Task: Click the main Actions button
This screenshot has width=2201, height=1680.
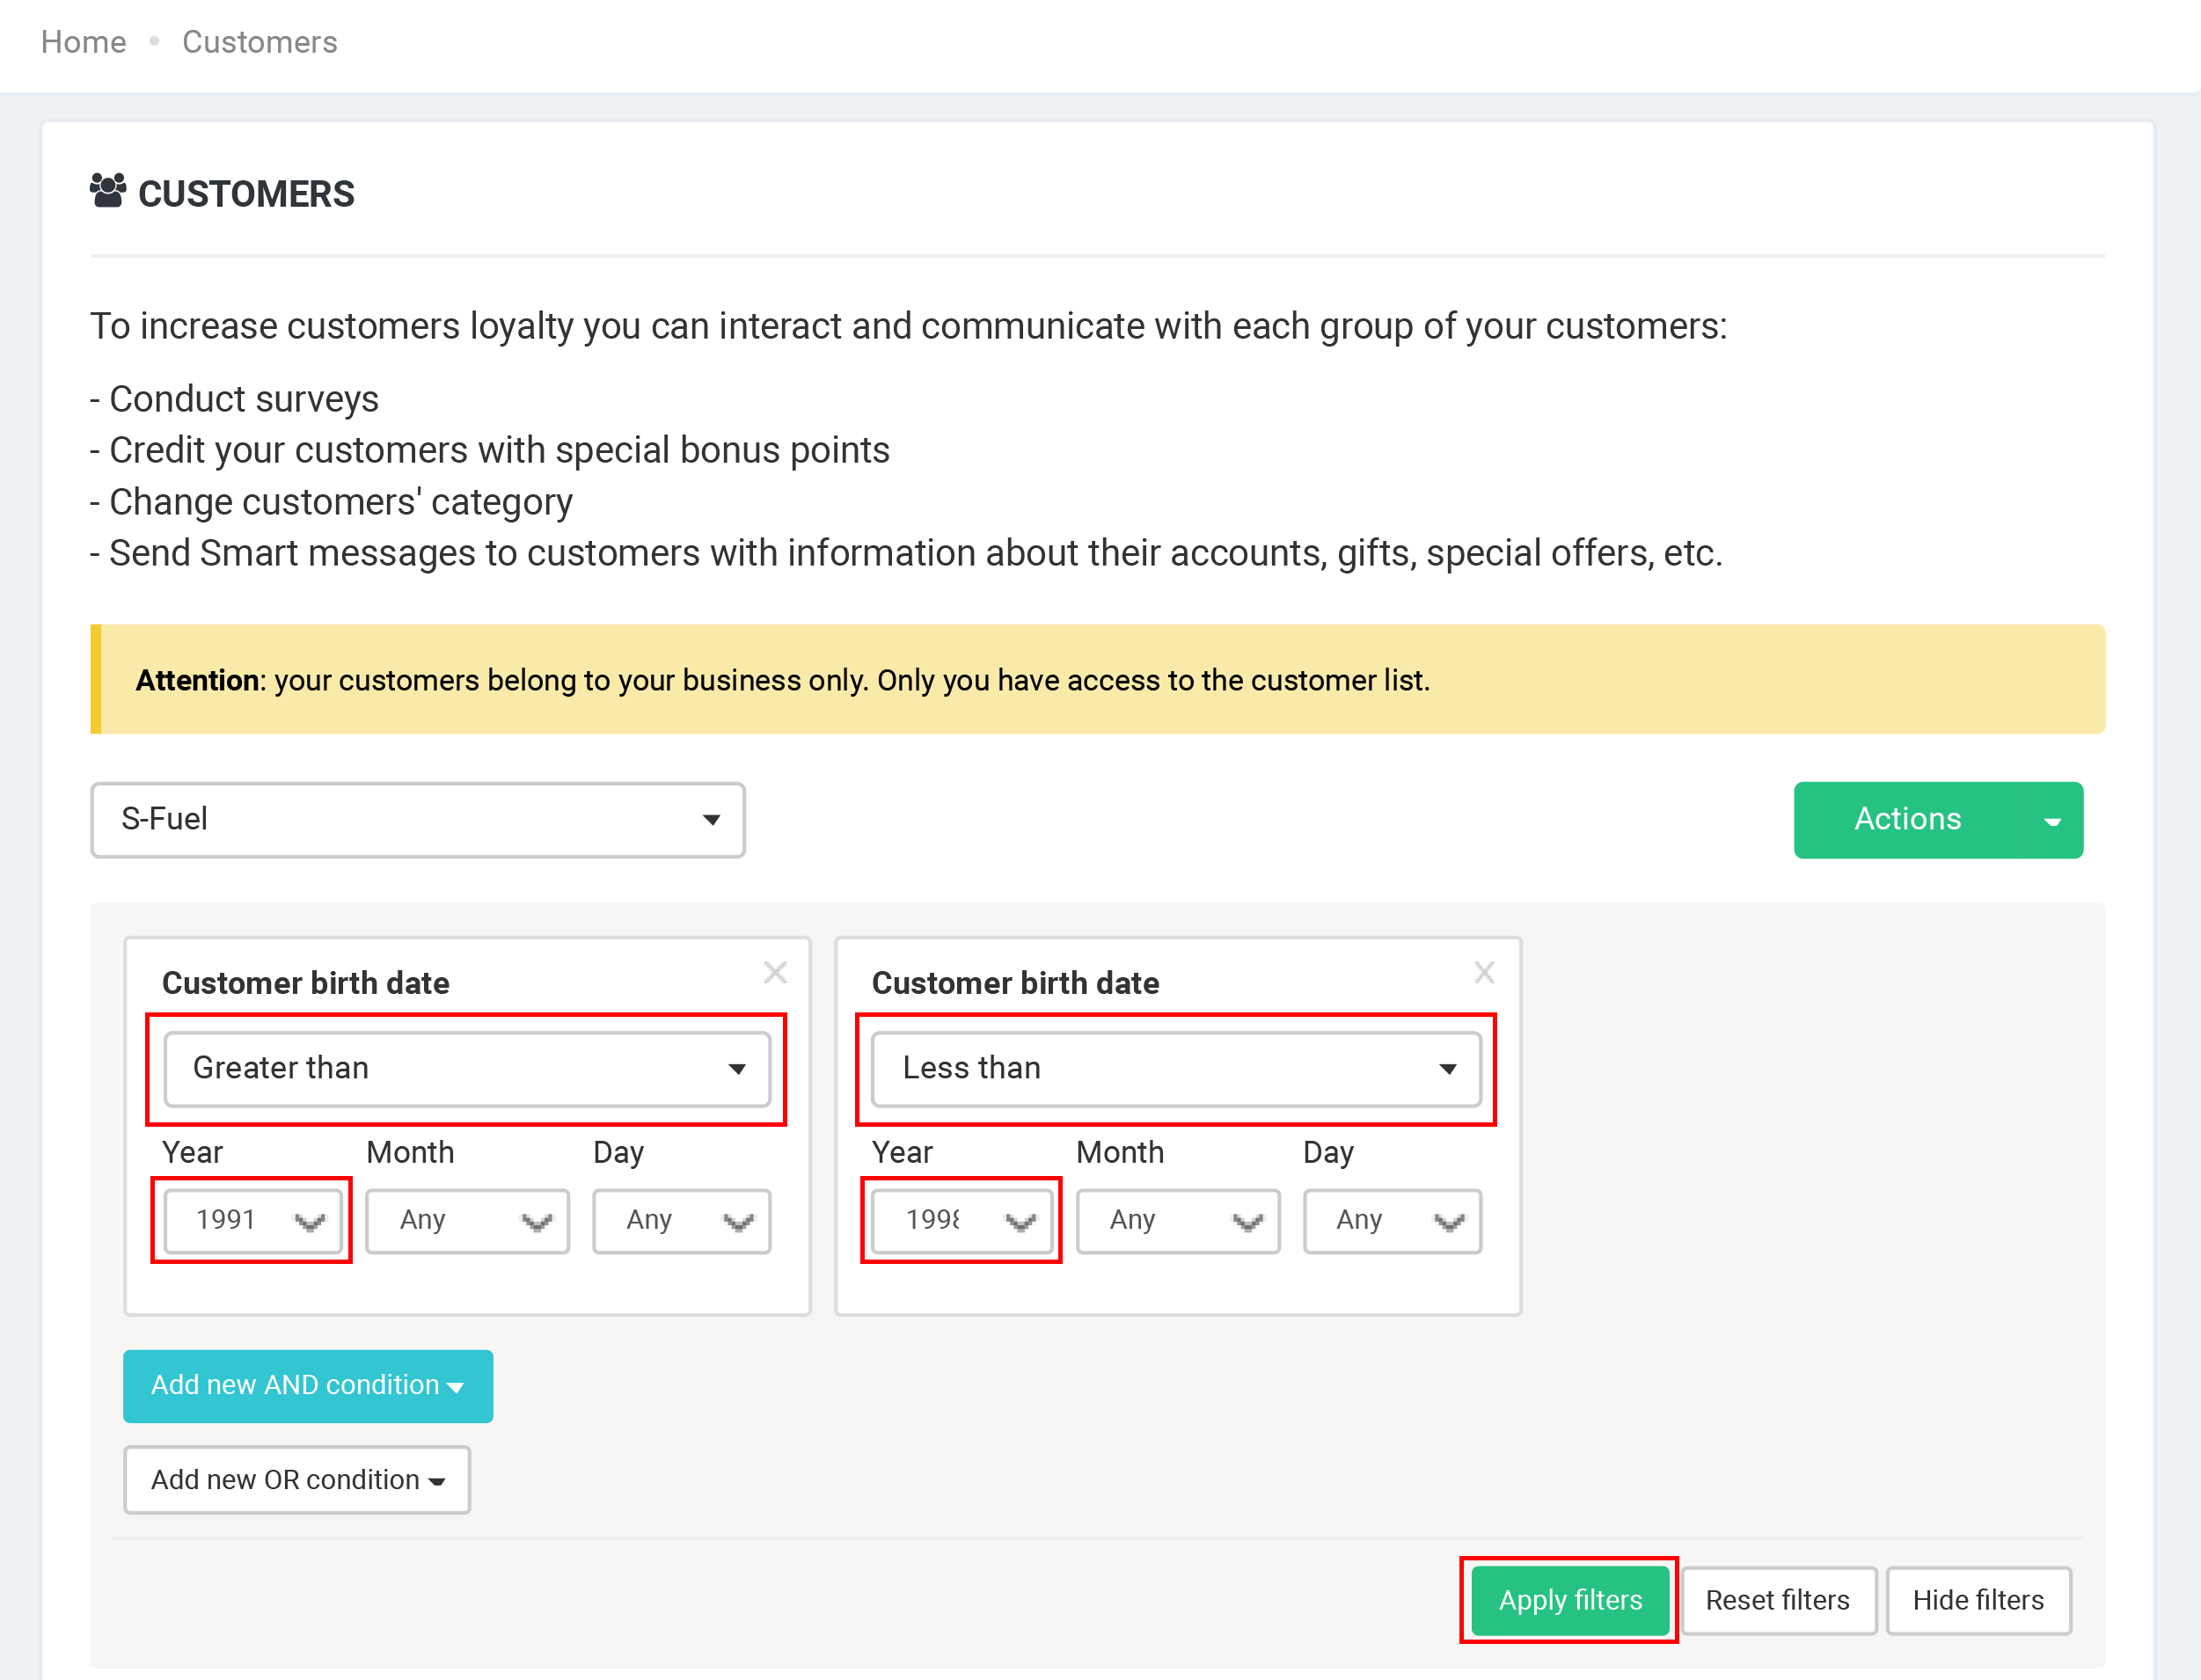Action: point(1906,820)
